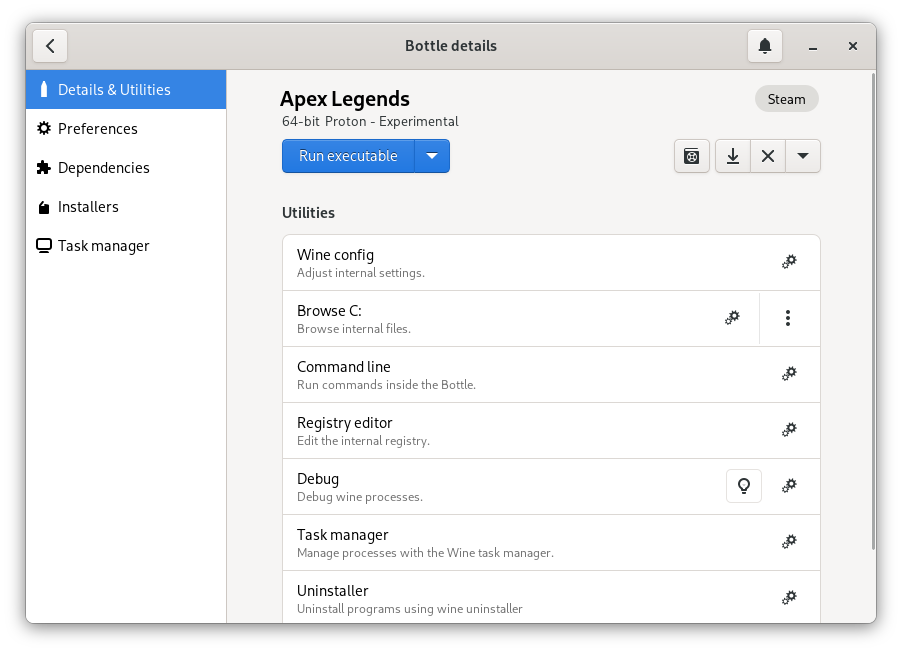Click the back arrow in header bar
The width and height of the screenshot is (902, 652).
[x=50, y=46]
